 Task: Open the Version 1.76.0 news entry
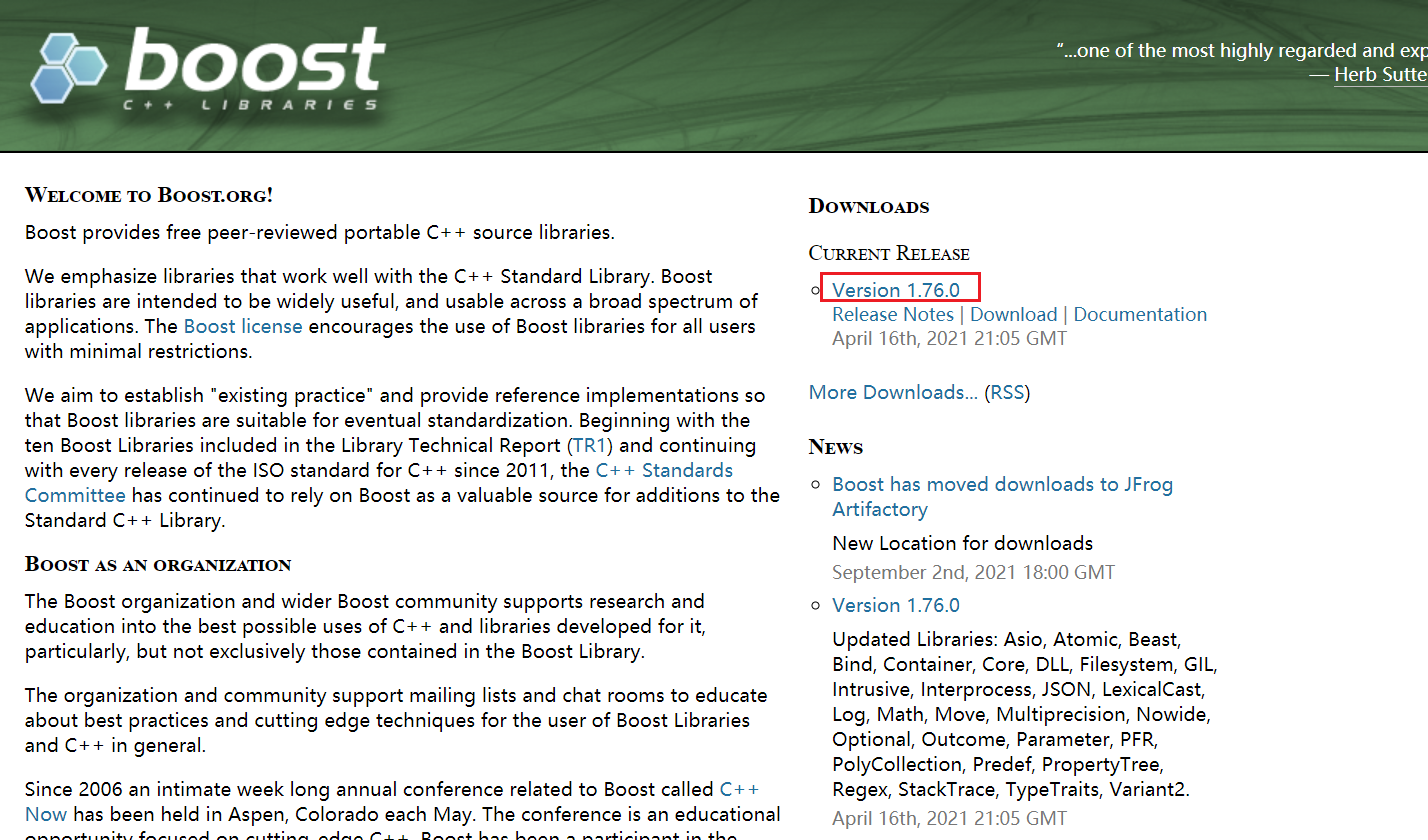tap(895, 605)
